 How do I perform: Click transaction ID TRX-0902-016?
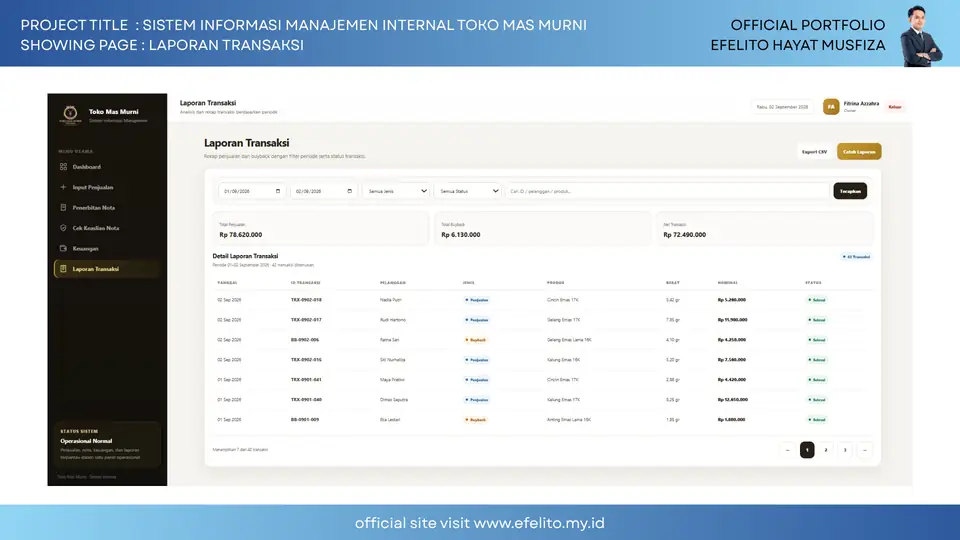coord(306,360)
